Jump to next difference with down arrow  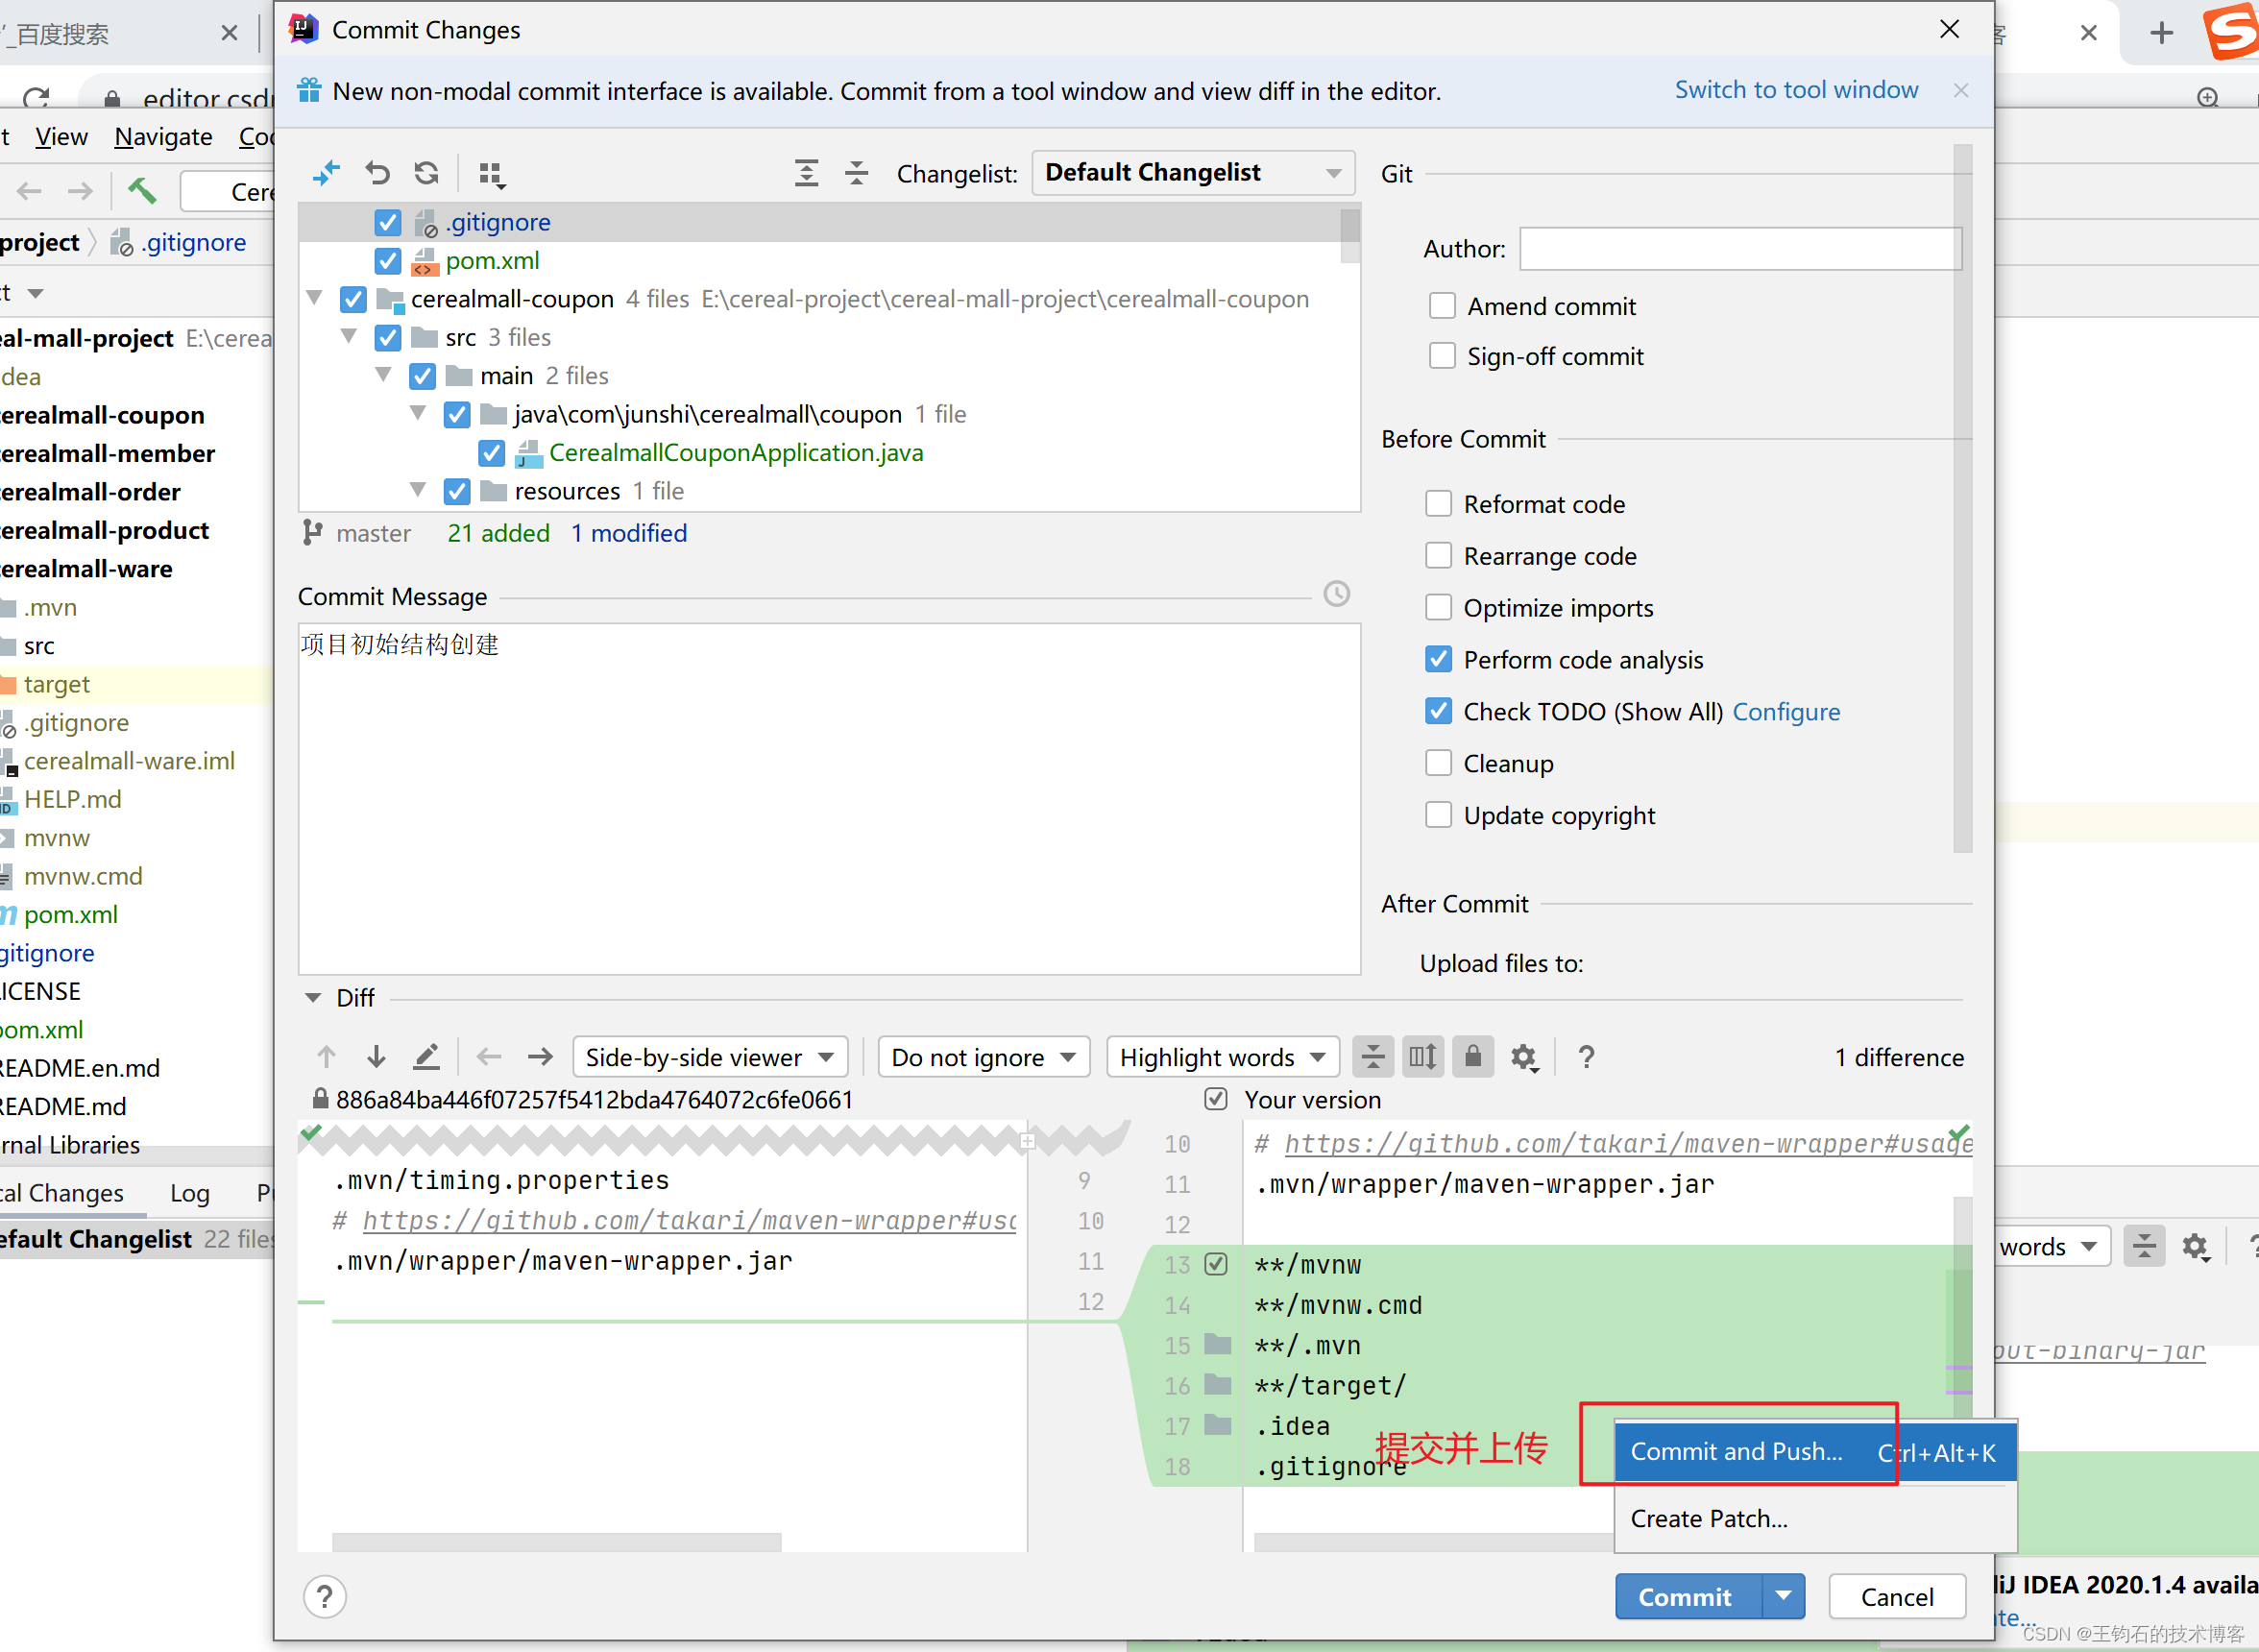376,1056
